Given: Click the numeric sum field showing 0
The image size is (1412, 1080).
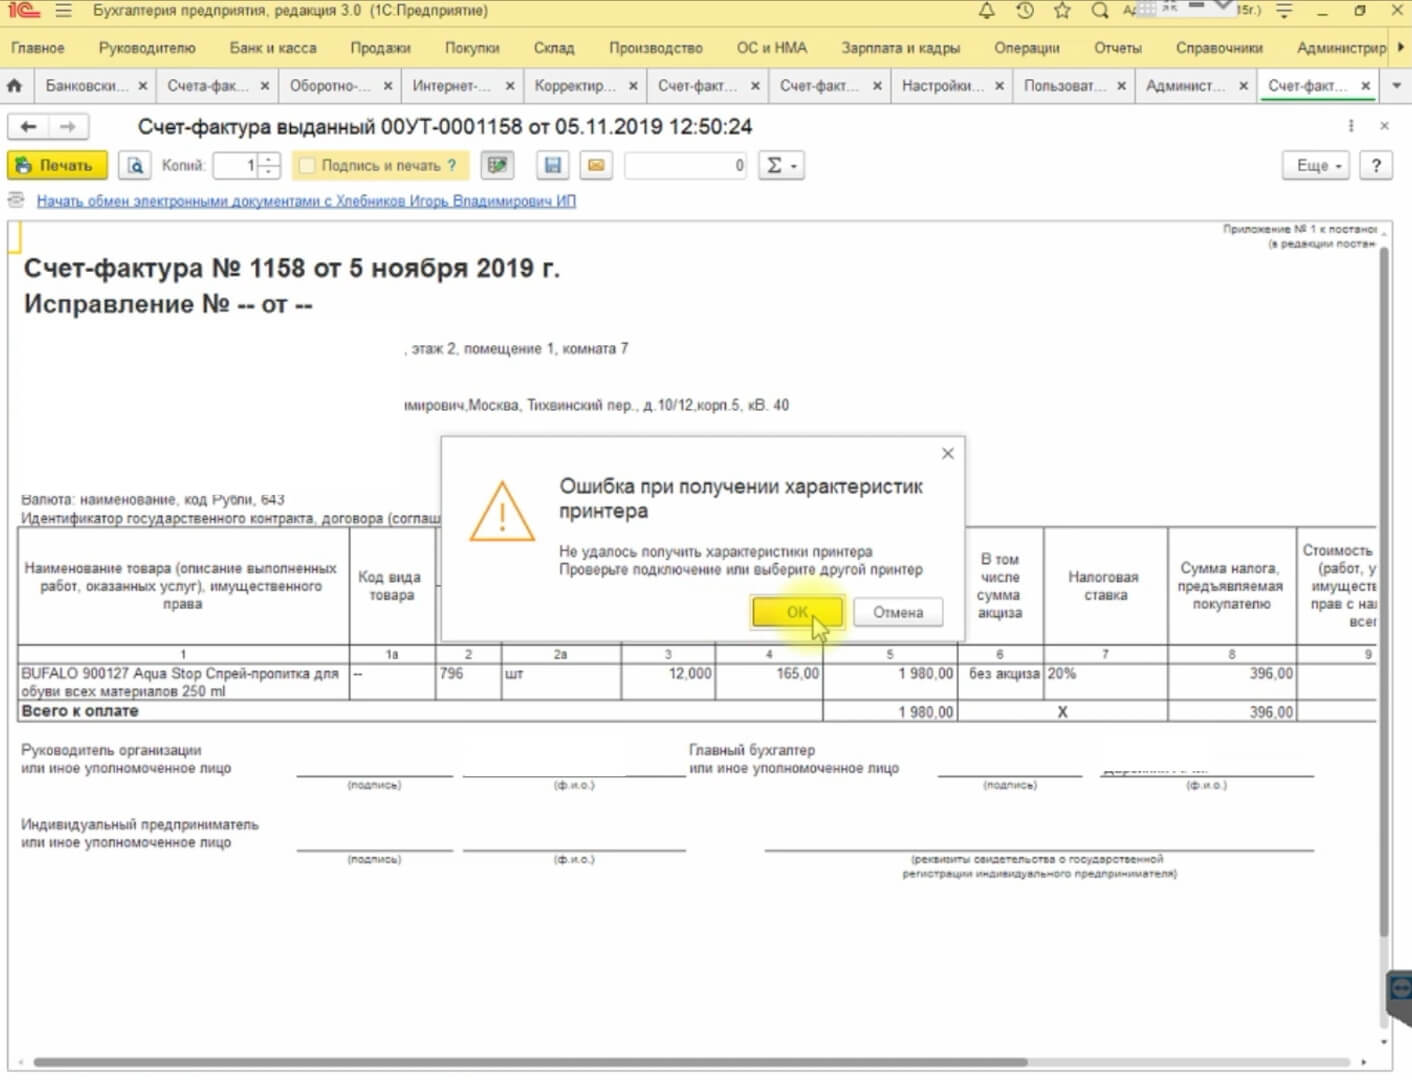Looking at the screenshot, I should click(686, 165).
